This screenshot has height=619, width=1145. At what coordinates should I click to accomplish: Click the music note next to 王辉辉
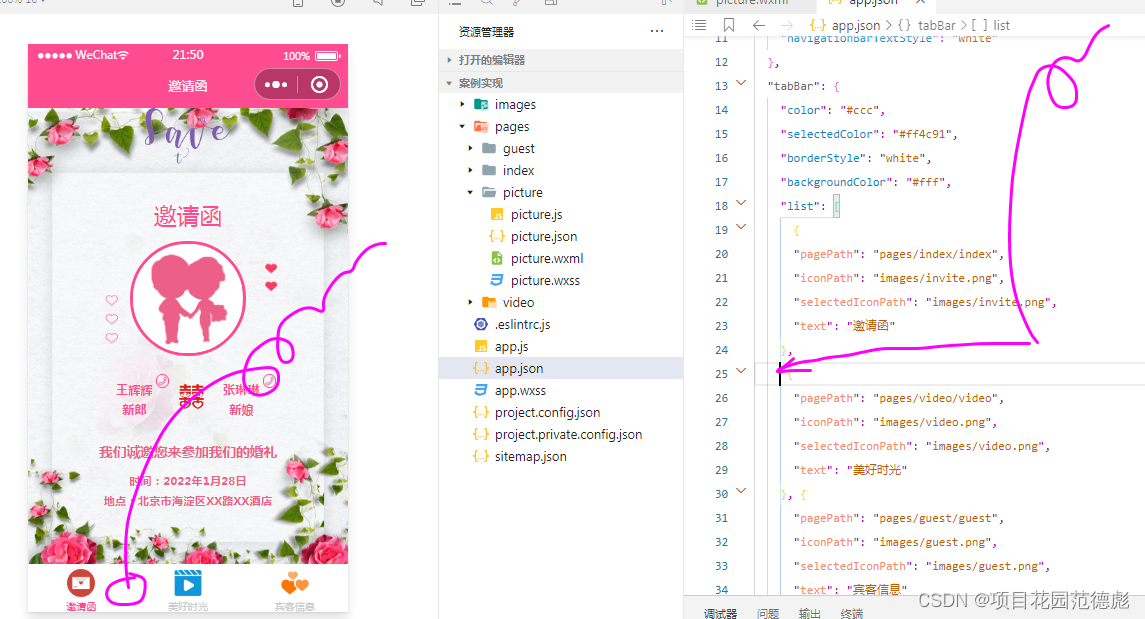(163, 380)
